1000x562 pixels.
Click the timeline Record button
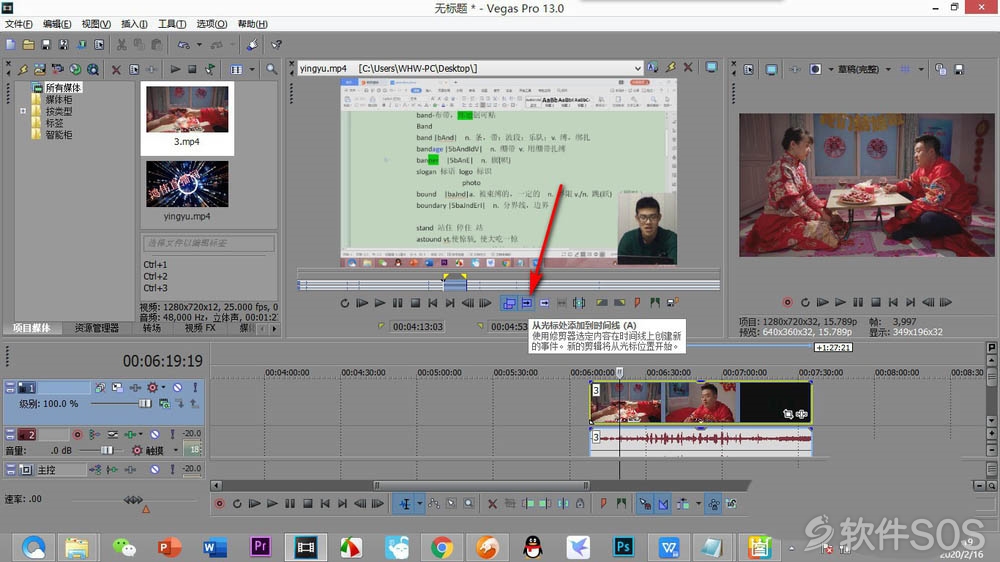219,504
